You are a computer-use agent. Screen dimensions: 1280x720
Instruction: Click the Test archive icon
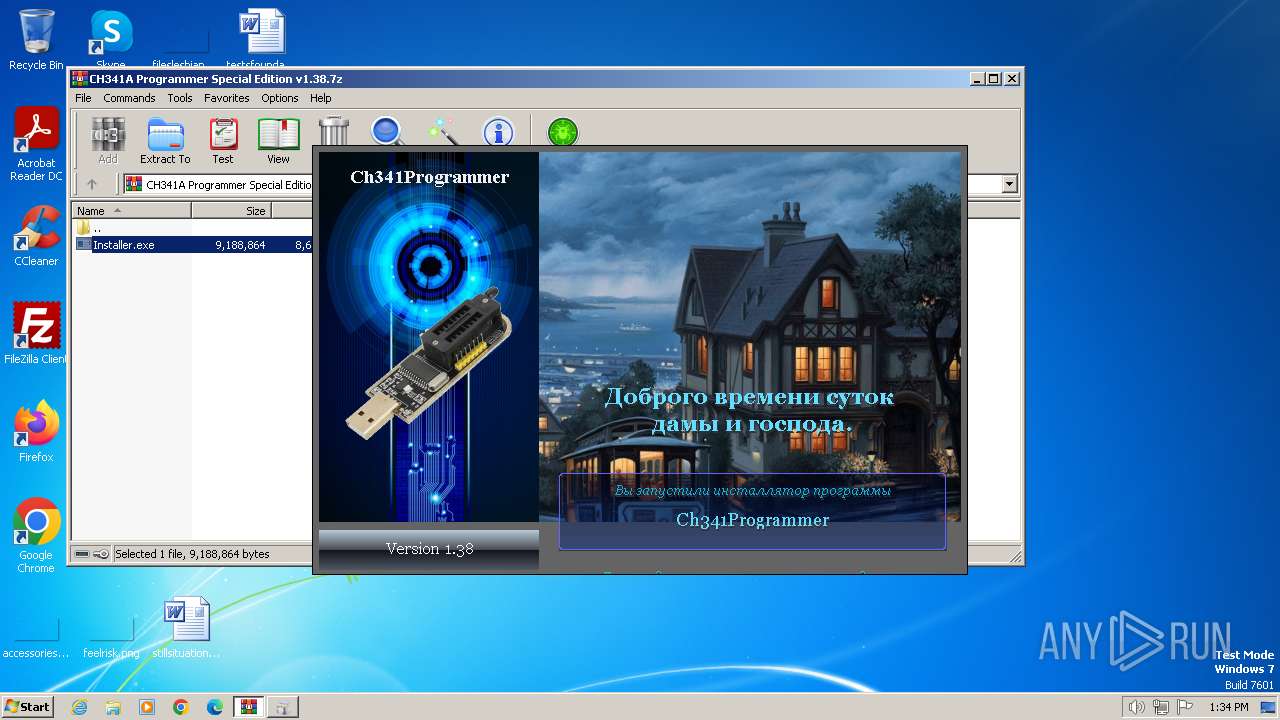pyautogui.click(x=223, y=140)
